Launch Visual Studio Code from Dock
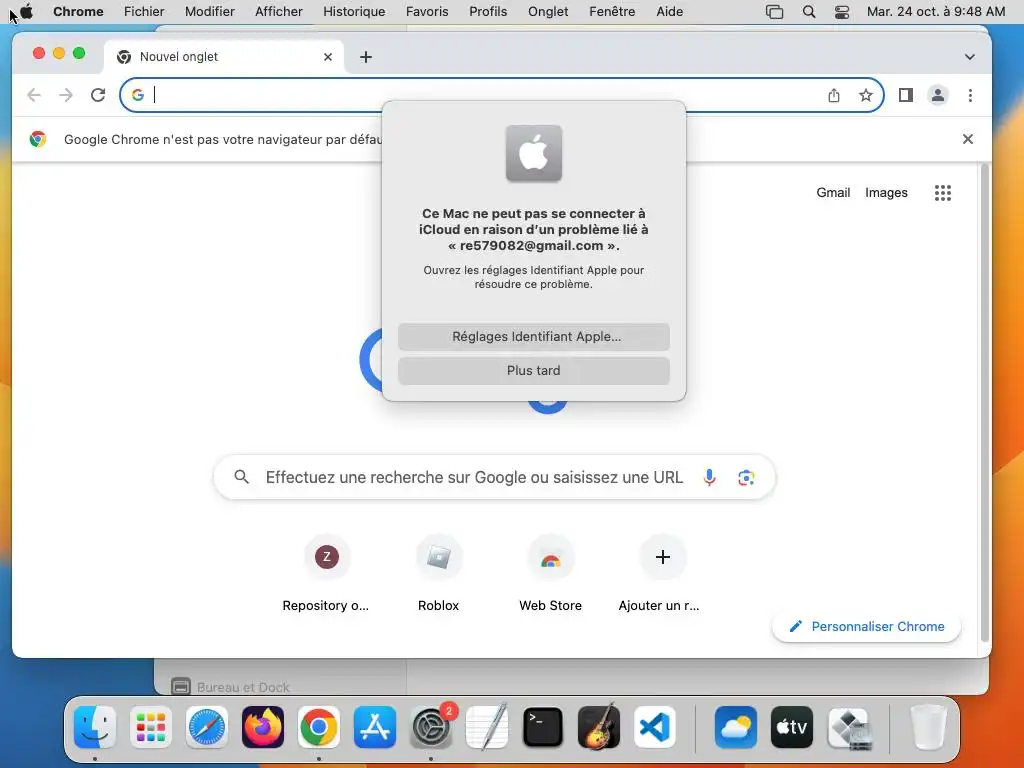Screen dimensions: 1024x768 pyautogui.click(x=655, y=727)
